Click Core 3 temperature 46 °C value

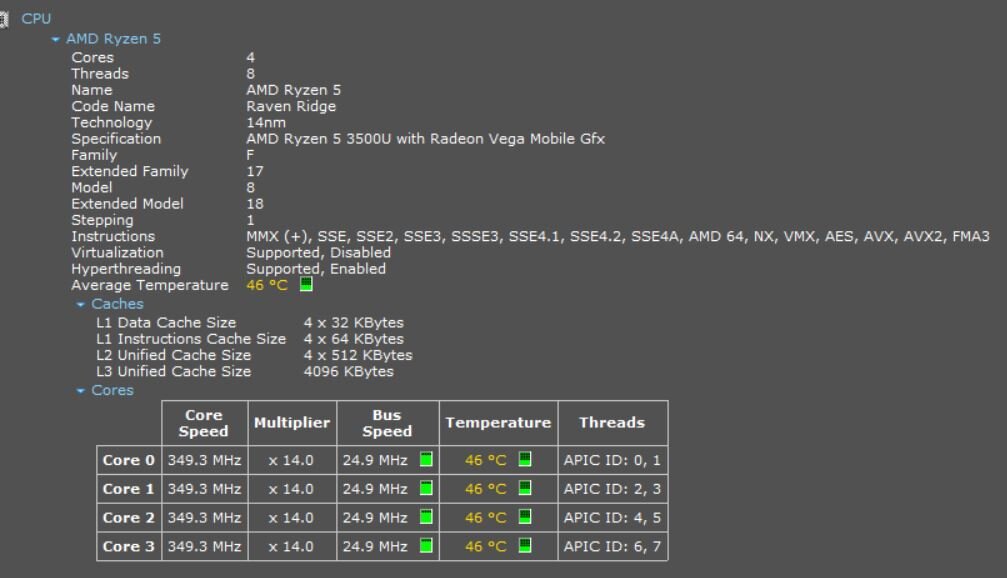(x=486, y=547)
